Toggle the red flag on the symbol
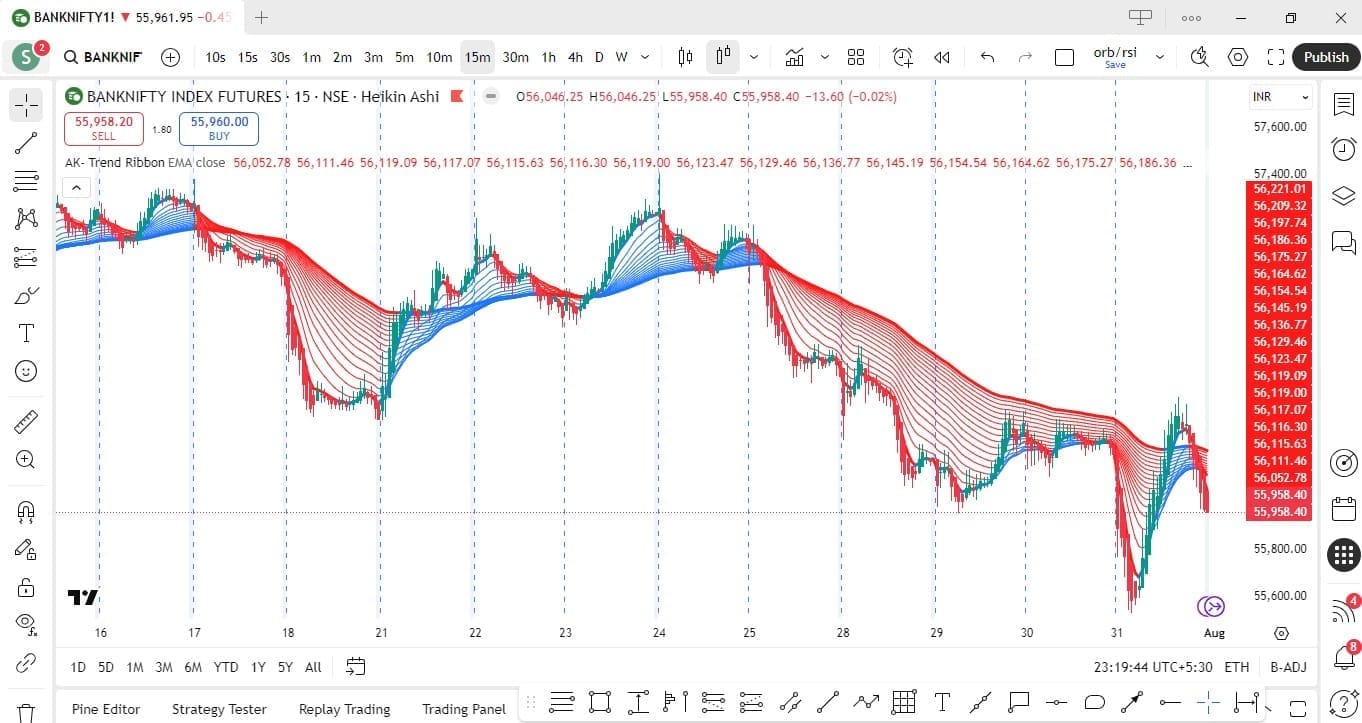 pyautogui.click(x=457, y=97)
